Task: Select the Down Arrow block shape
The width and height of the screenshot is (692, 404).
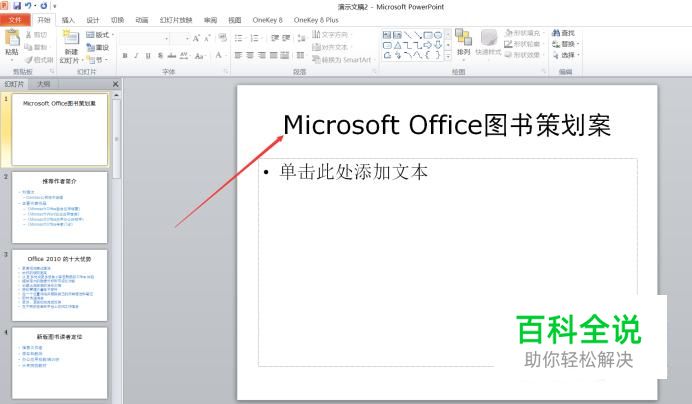Action: 438,45
